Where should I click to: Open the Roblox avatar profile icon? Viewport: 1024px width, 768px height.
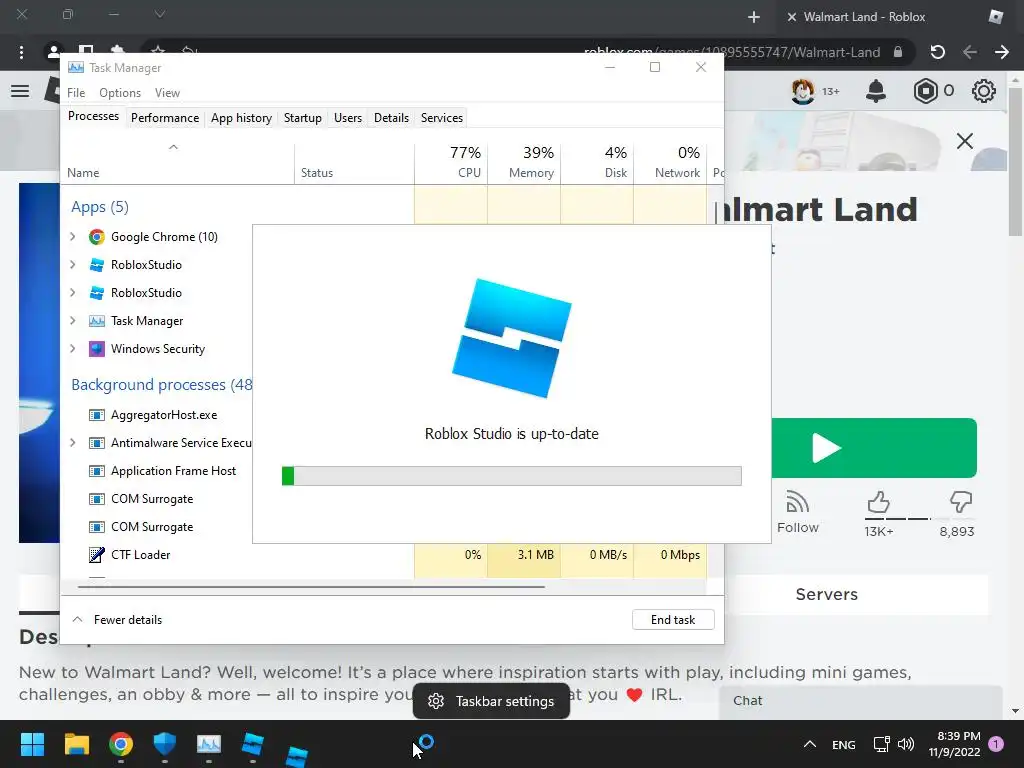[x=803, y=91]
